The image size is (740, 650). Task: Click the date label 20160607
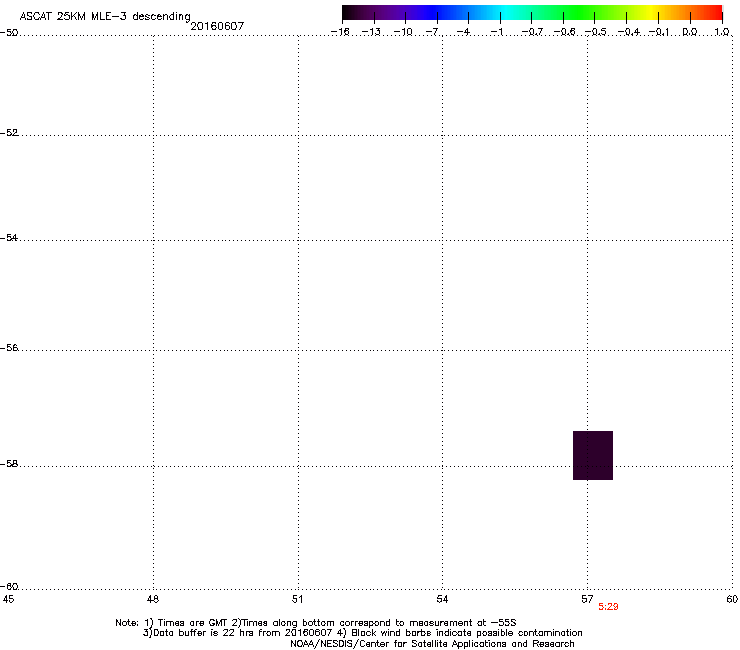point(217,26)
